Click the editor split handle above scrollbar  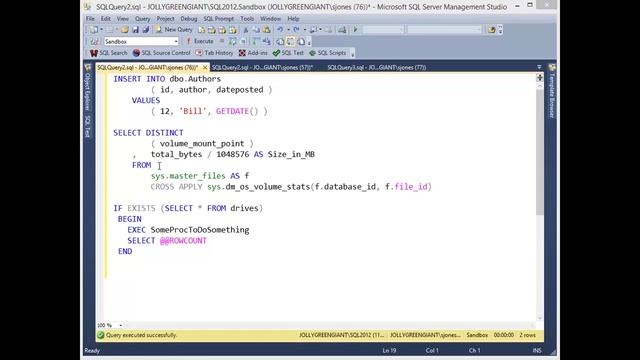tap(540, 77)
